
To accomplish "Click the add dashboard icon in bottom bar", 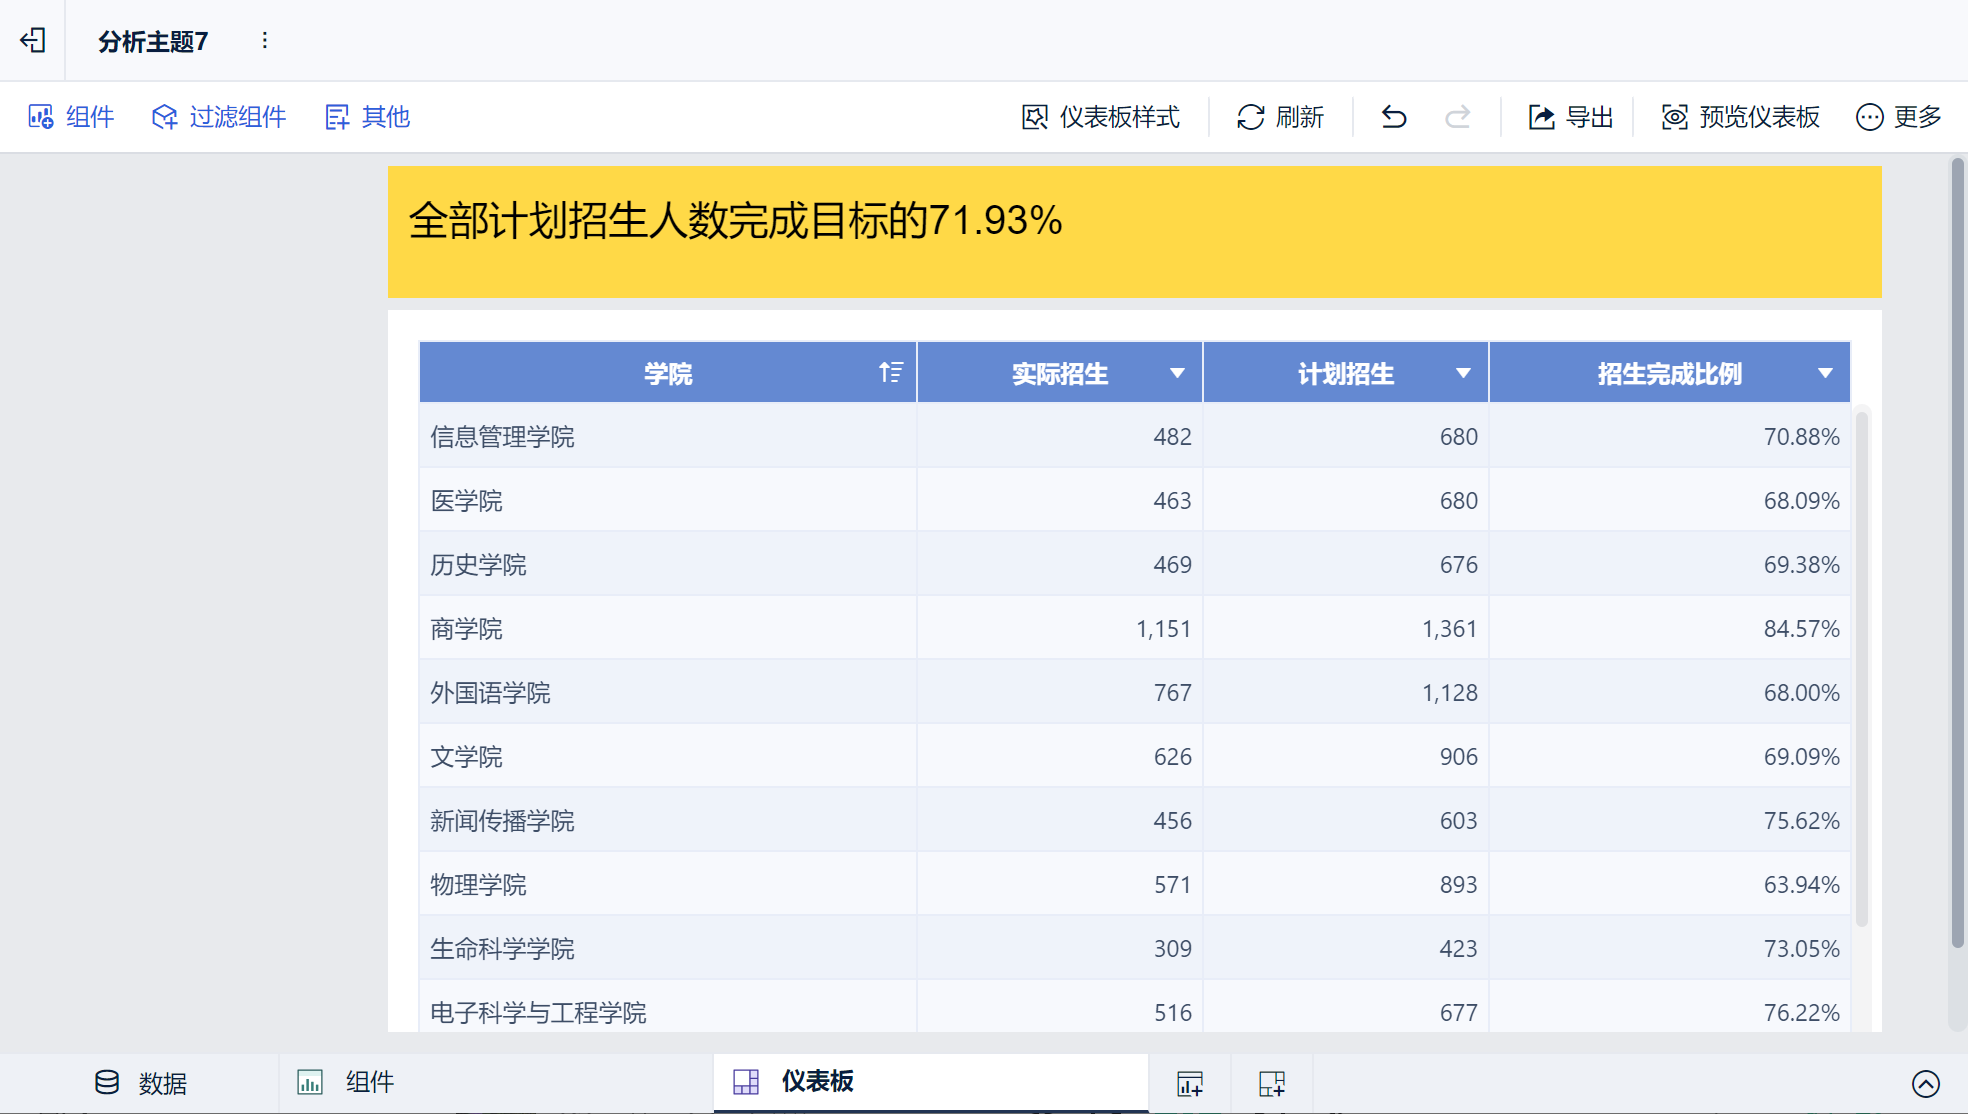I will coord(1272,1083).
